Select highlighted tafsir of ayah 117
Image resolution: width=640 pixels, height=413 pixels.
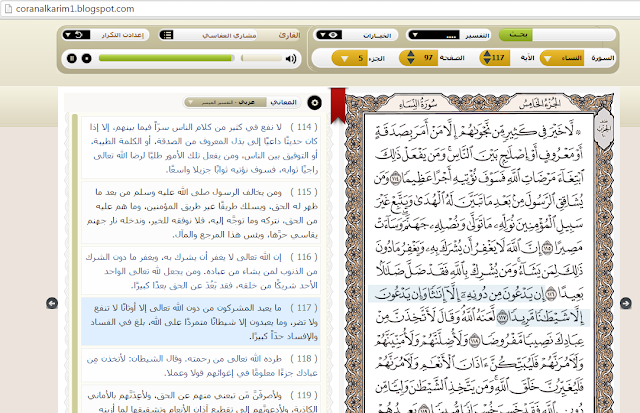[201, 322]
